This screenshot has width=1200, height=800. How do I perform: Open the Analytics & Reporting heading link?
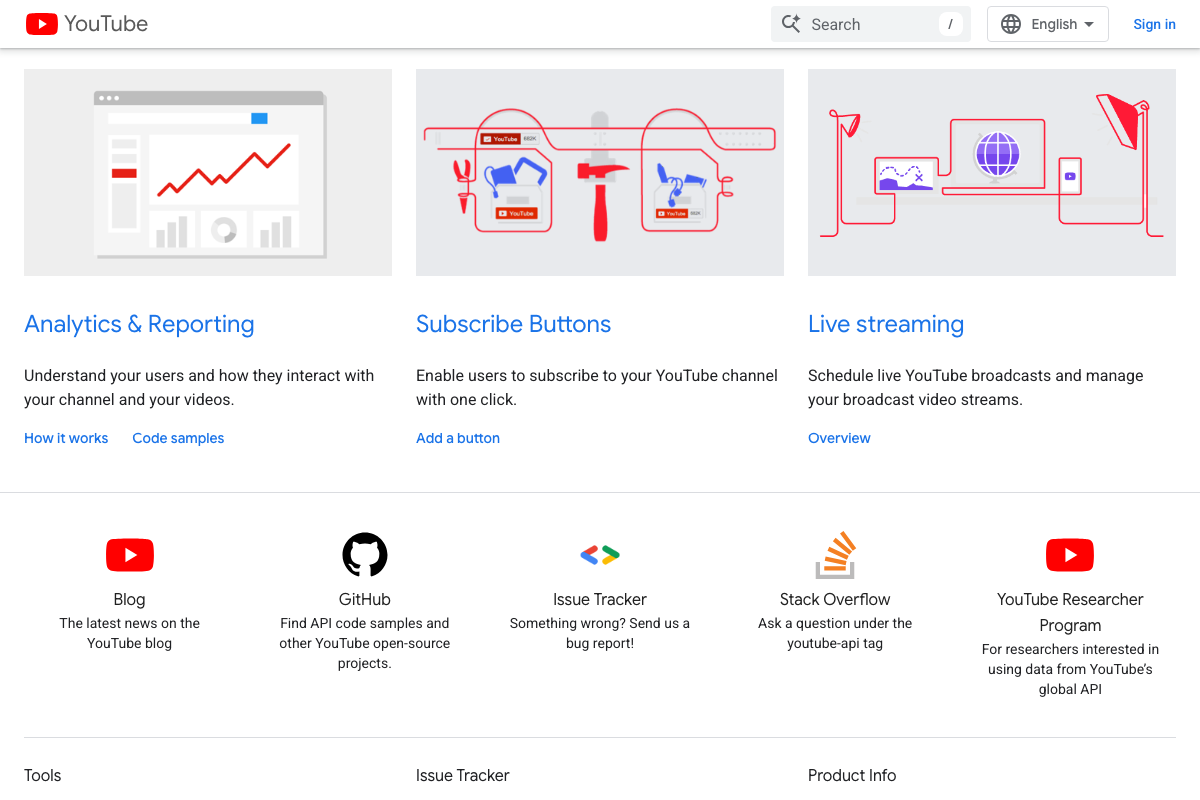coord(139,324)
